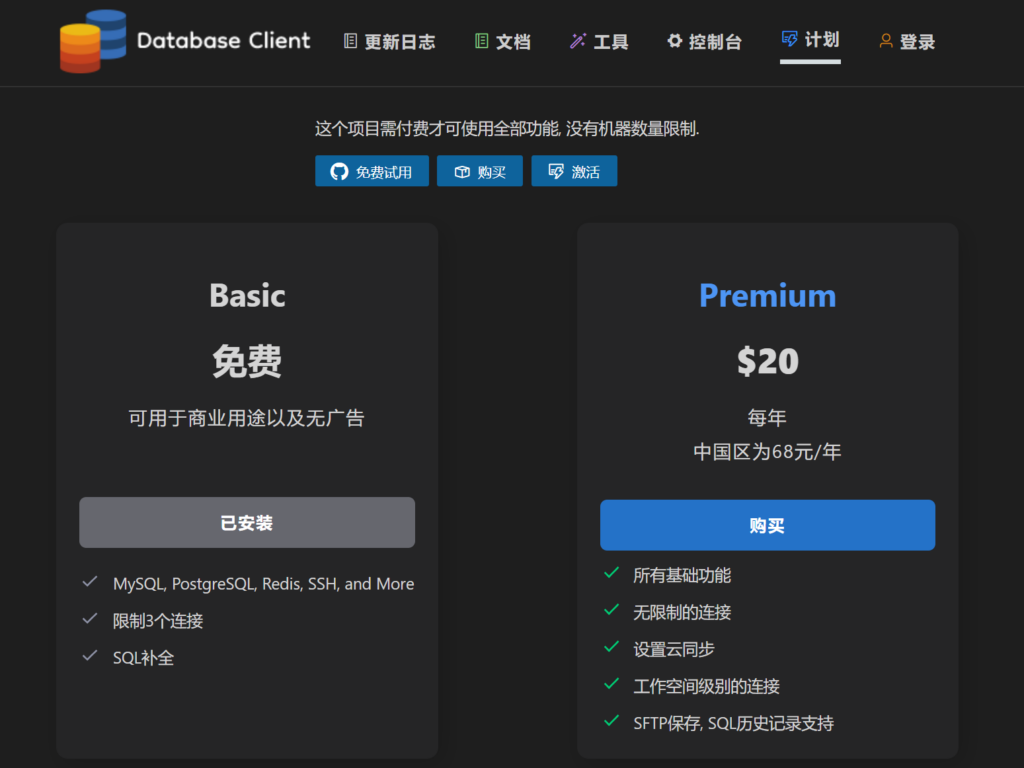
Task: Click the magic wand icon beside 工具
Action: pos(578,41)
